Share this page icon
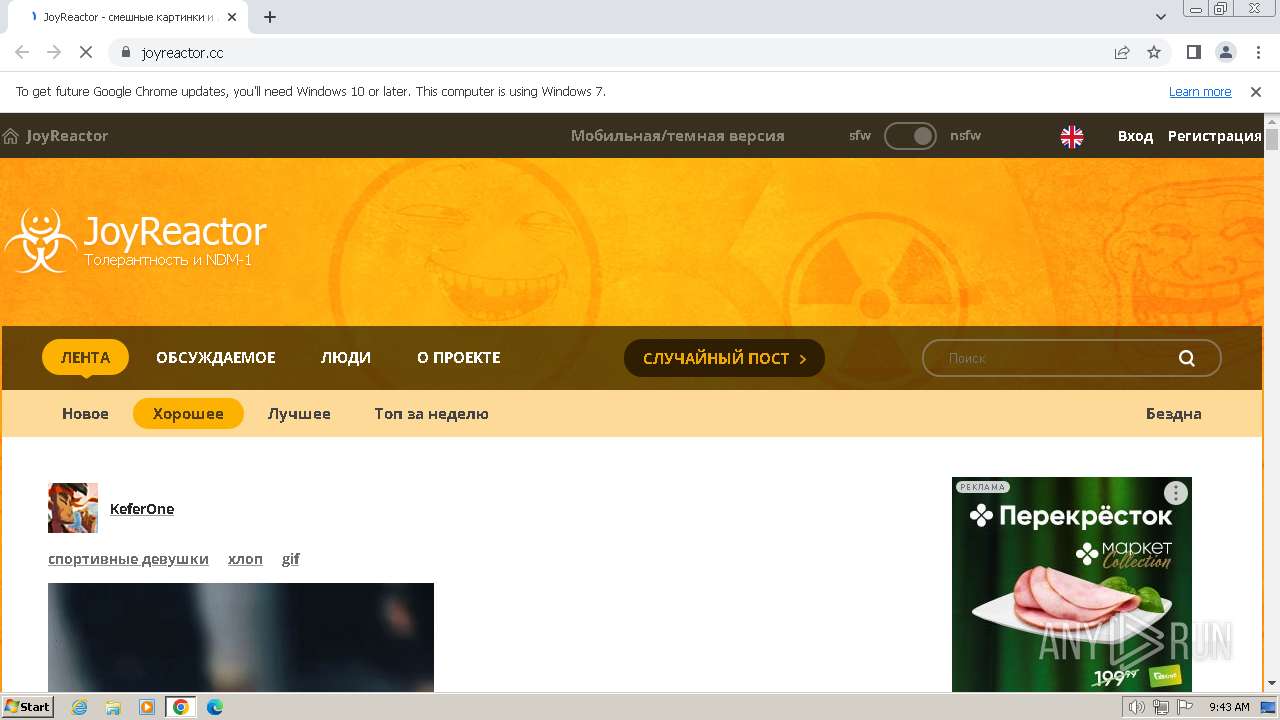Screen dimensions: 1280x720 tap(1122, 52)
